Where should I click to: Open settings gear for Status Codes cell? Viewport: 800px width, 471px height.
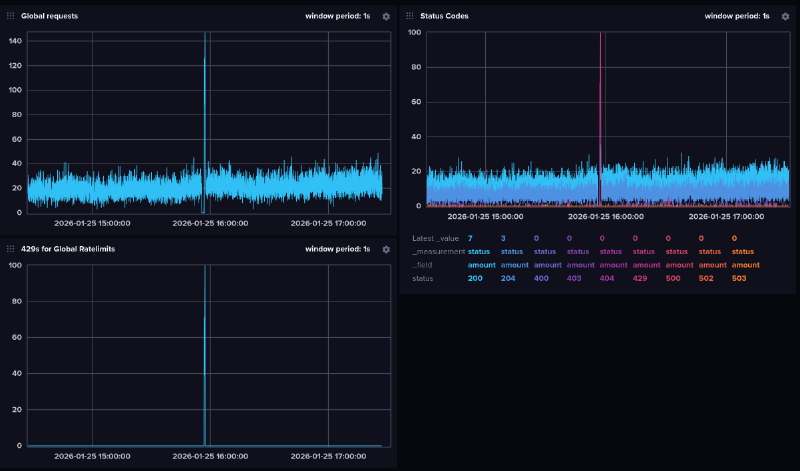click(x=785, y=16)
